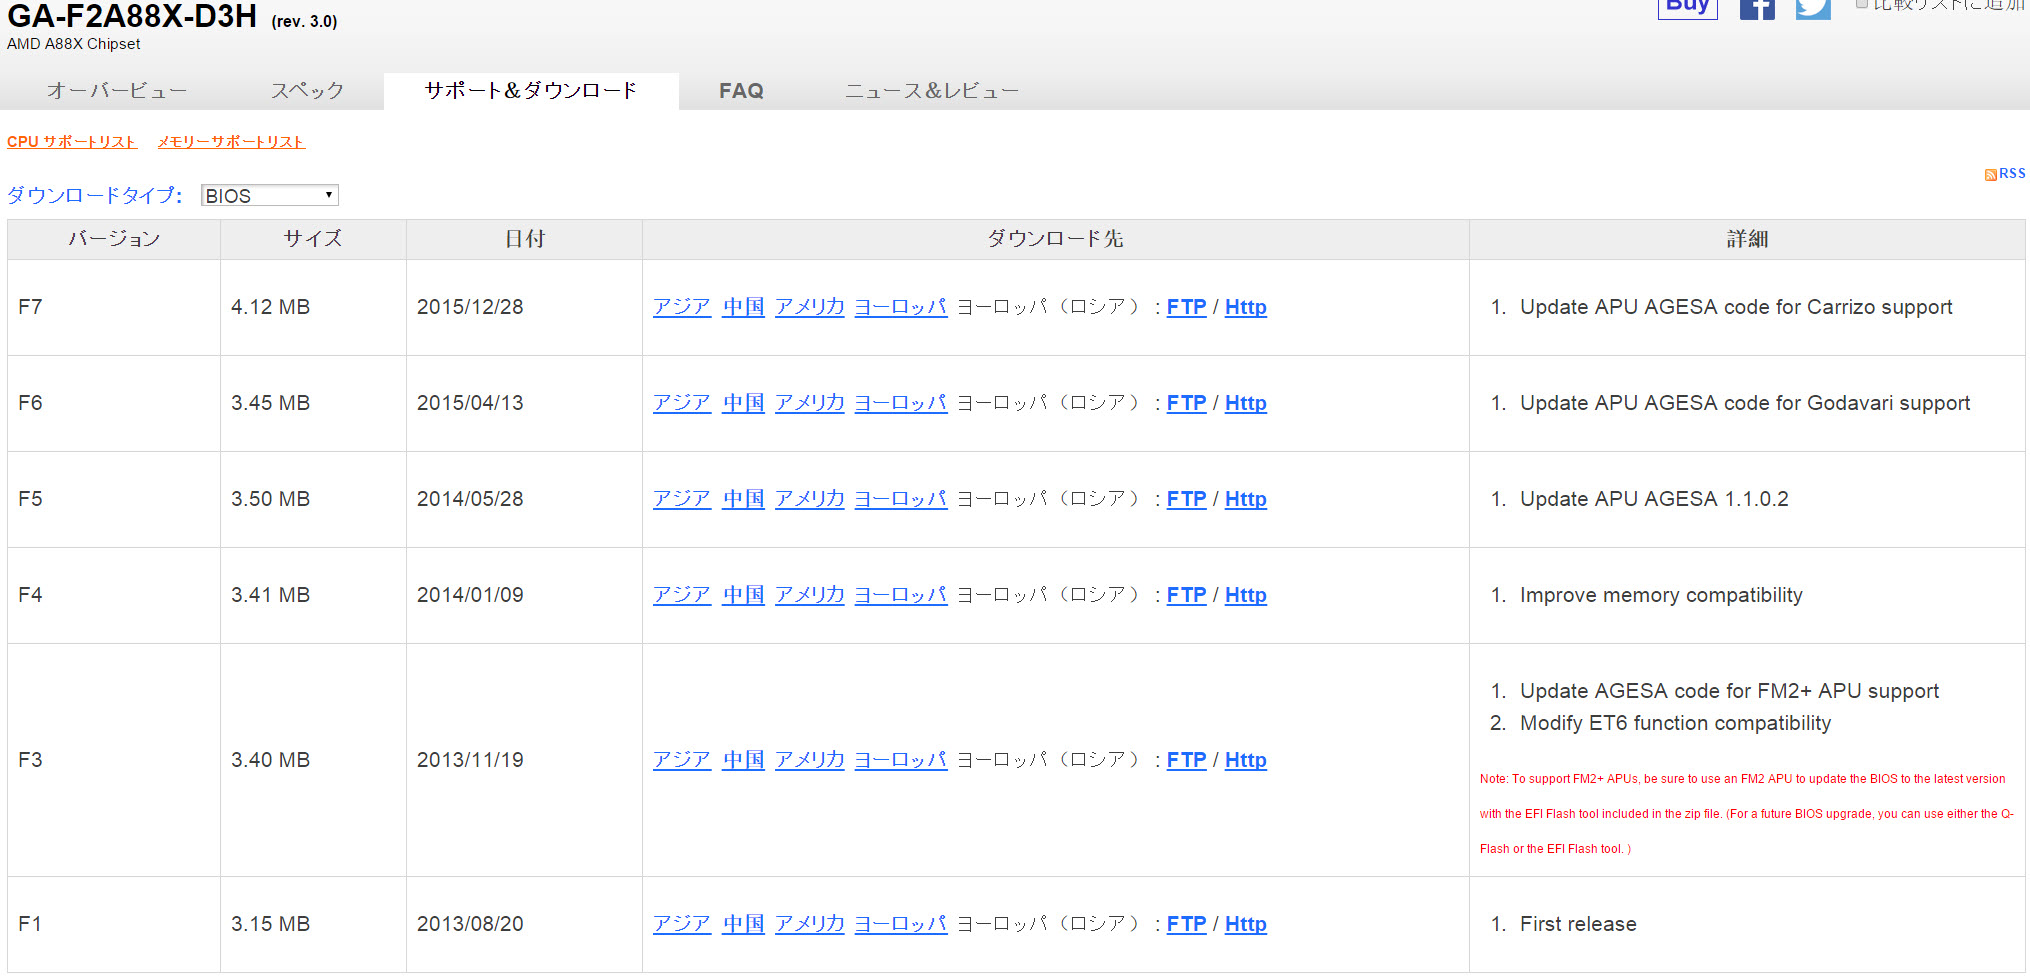Click the Http link for F1
The width and height of the screenshot is (2030, 978).
click(1246, 924)
